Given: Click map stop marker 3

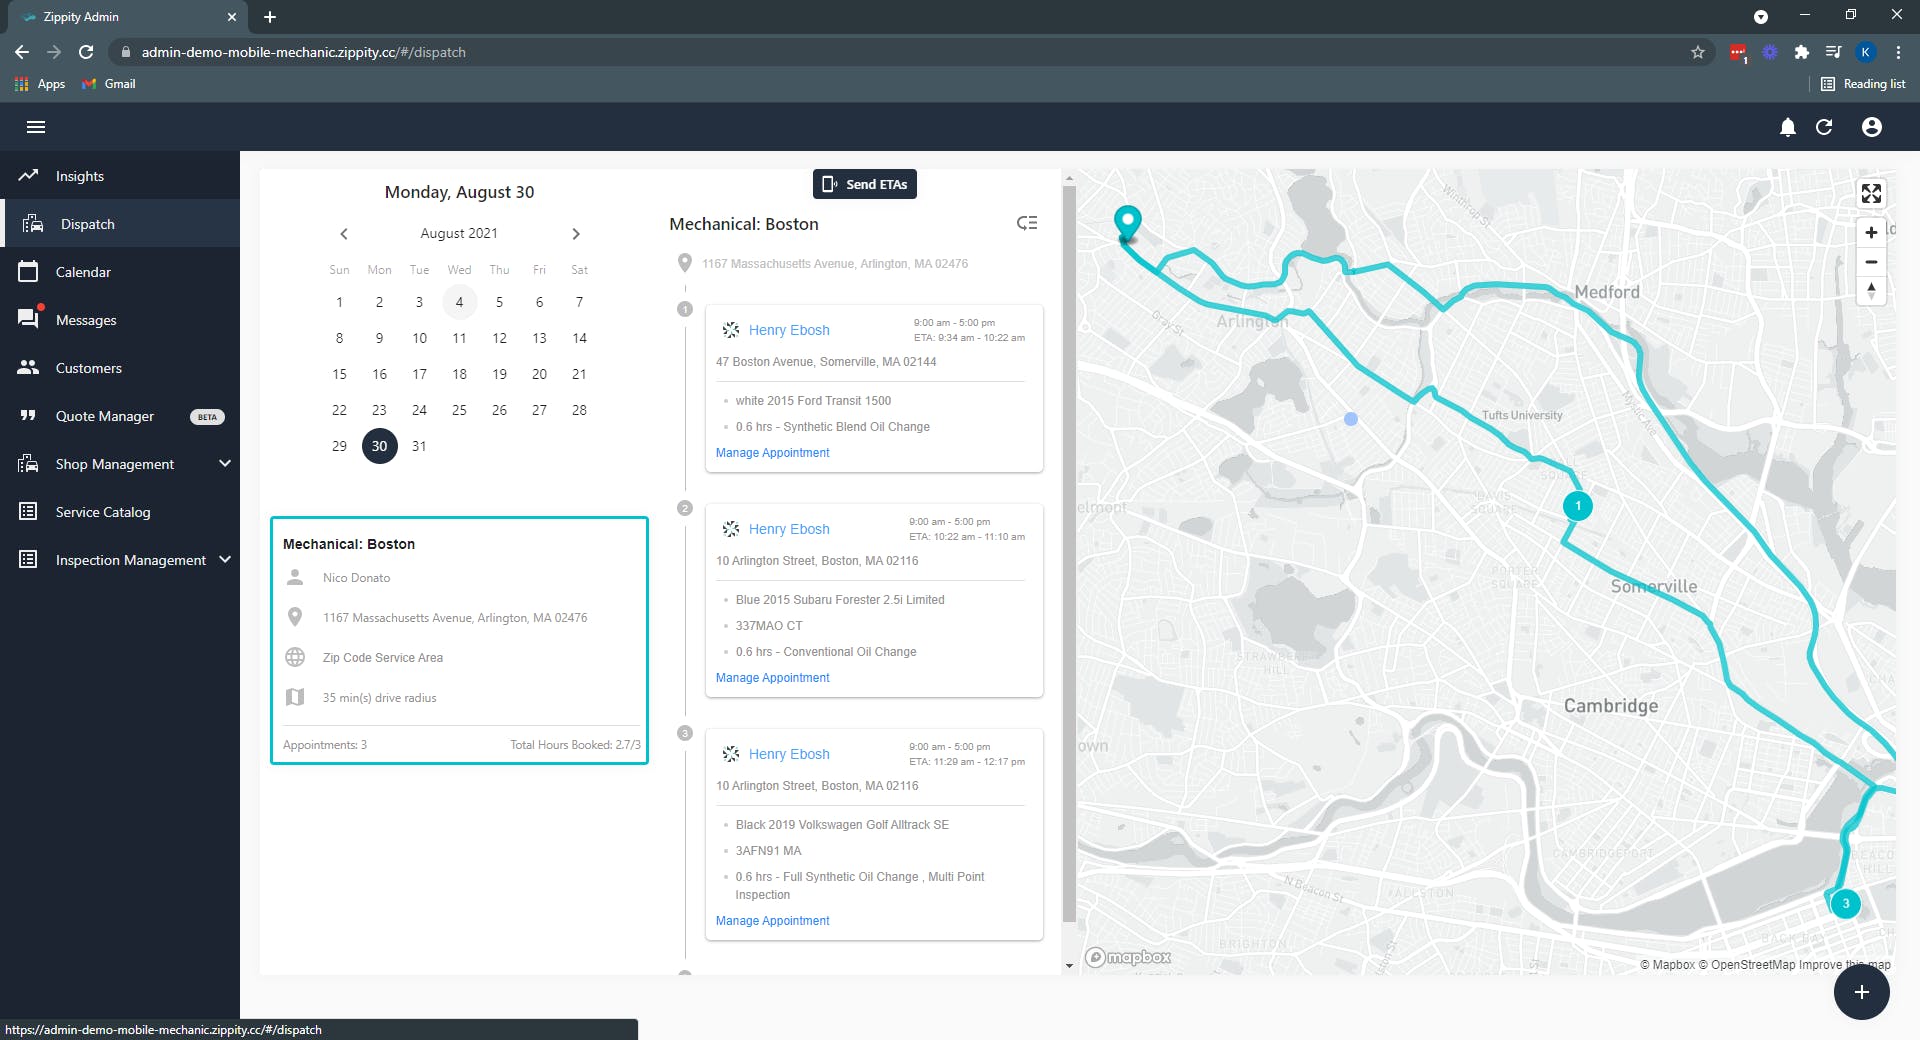Looking at the screenshot, I should pyautogui.click(x=1846, y=904).
